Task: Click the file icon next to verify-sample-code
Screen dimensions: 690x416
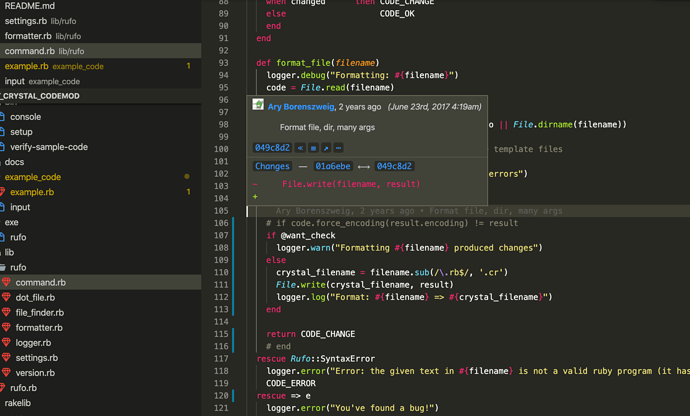Action: click(4, 147)
